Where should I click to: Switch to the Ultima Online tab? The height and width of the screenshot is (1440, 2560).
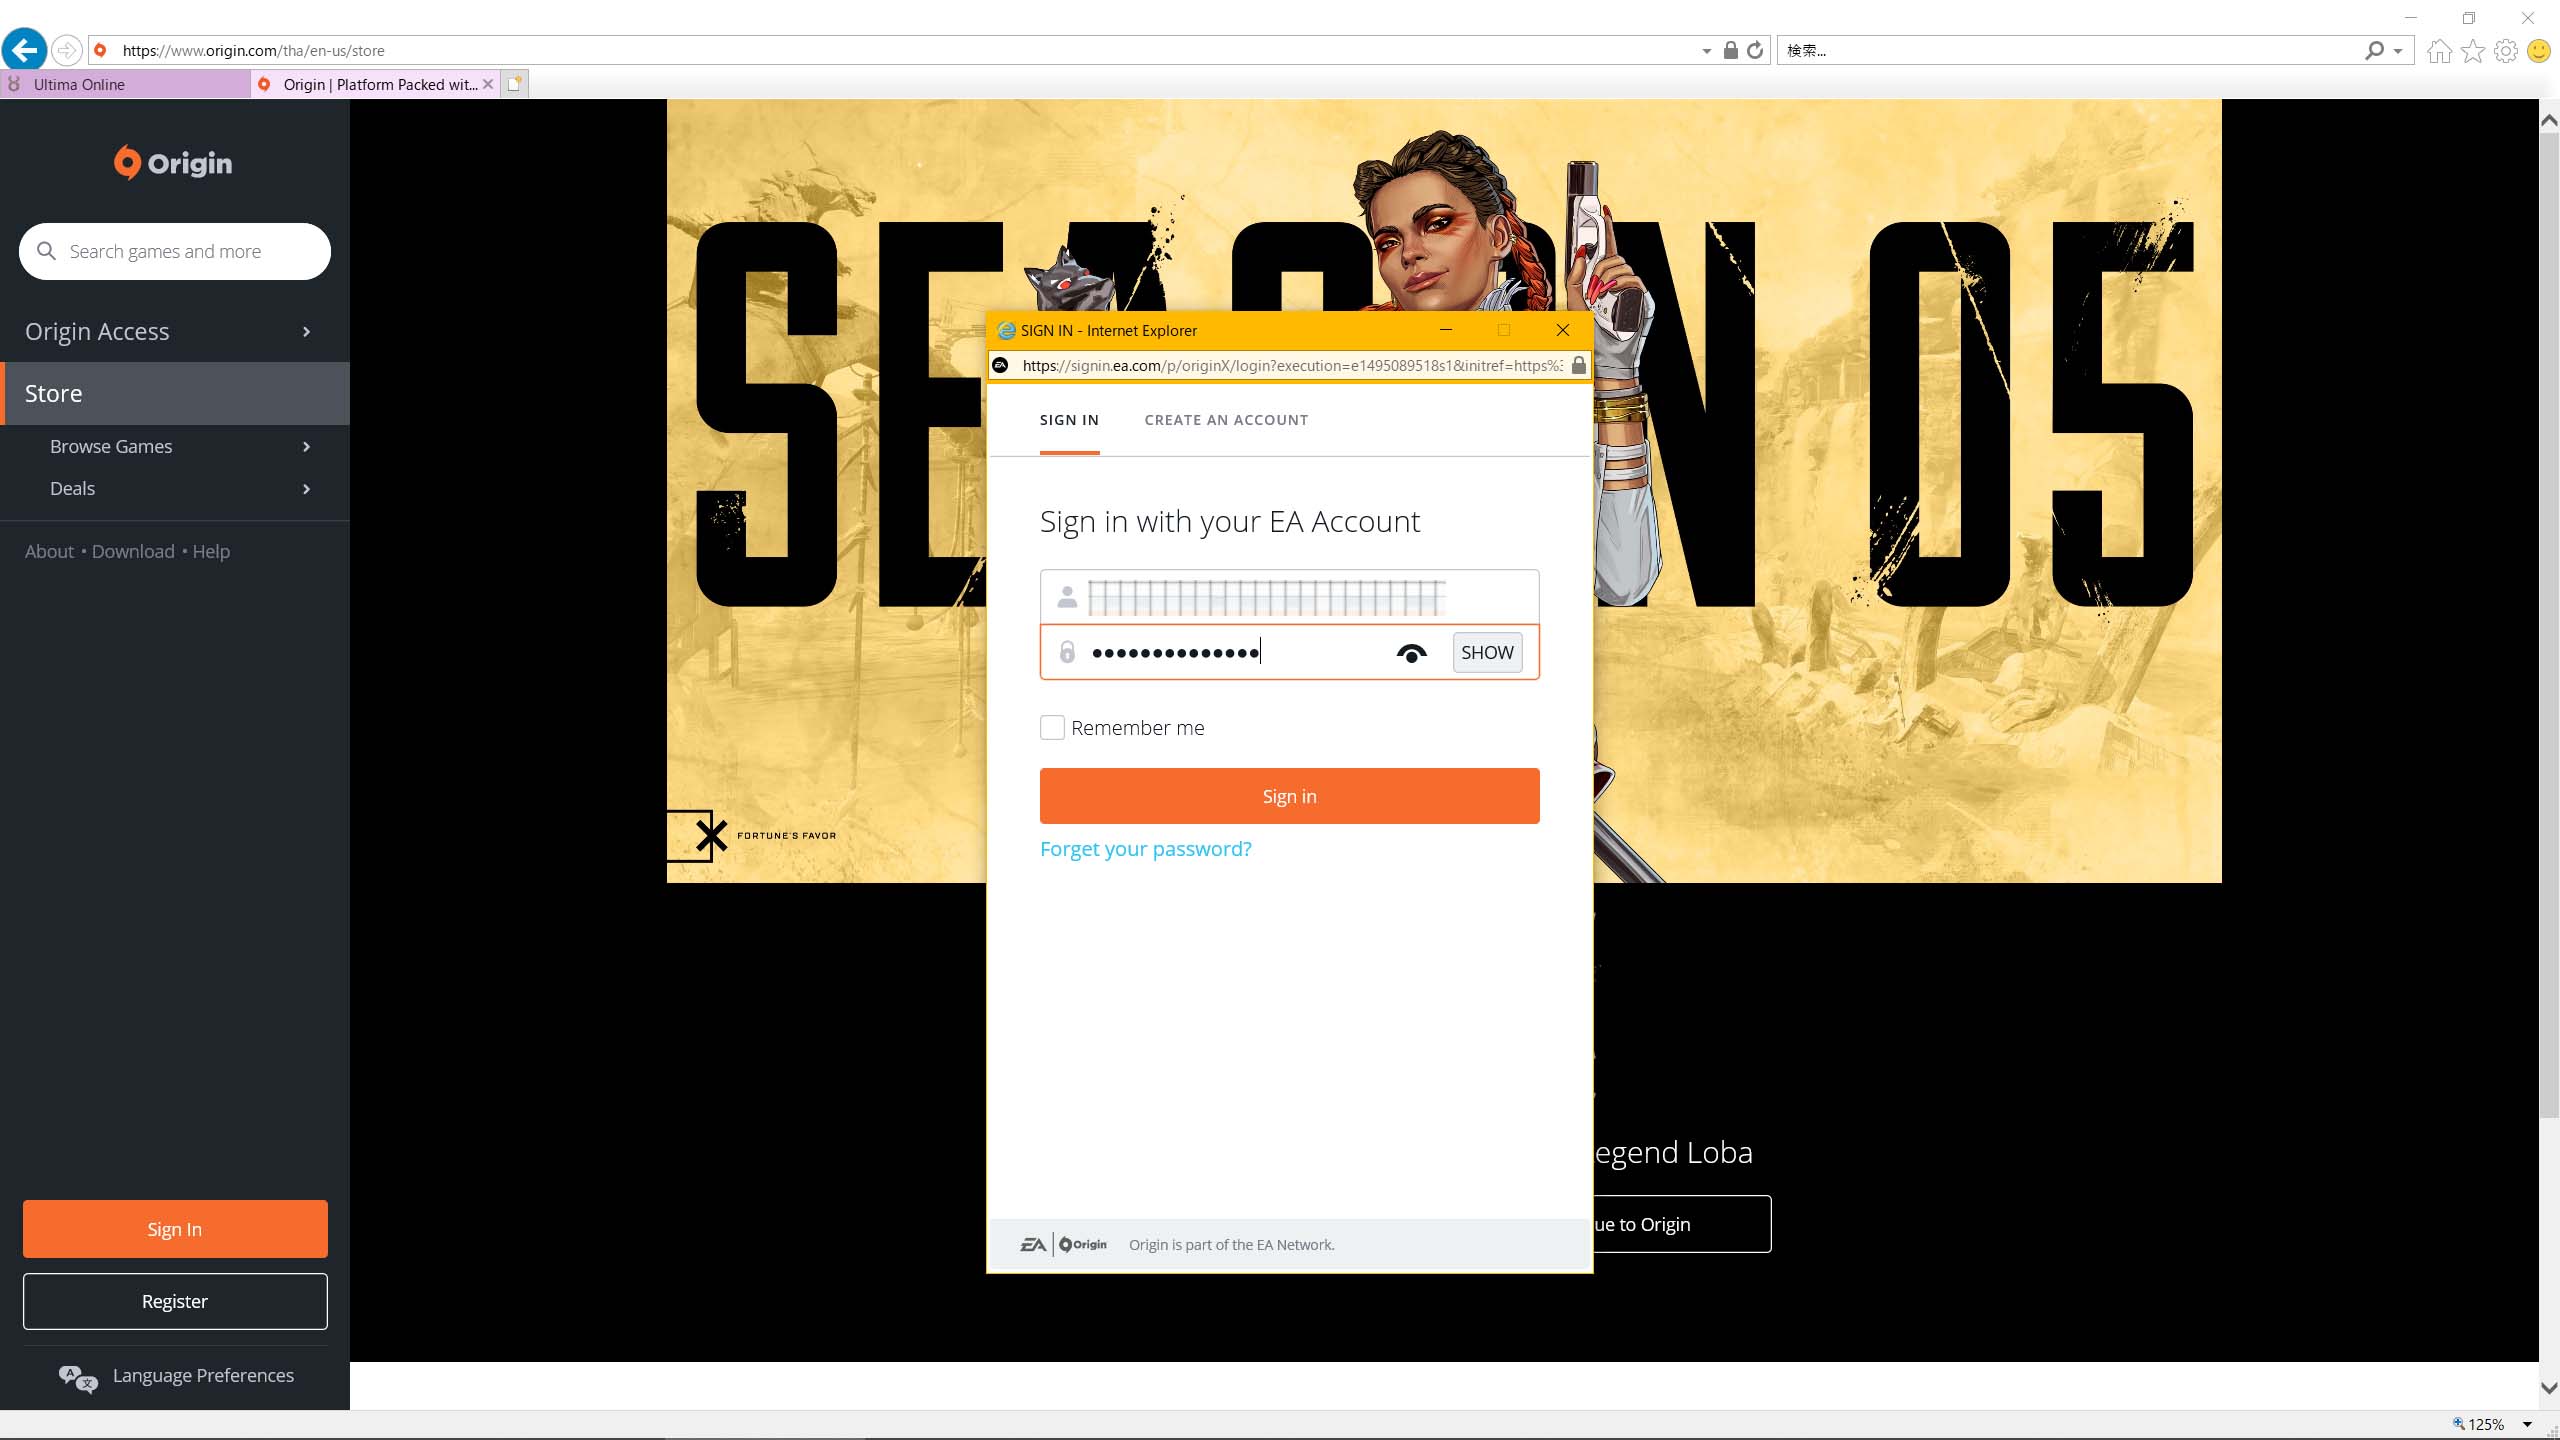pos(125,84)
